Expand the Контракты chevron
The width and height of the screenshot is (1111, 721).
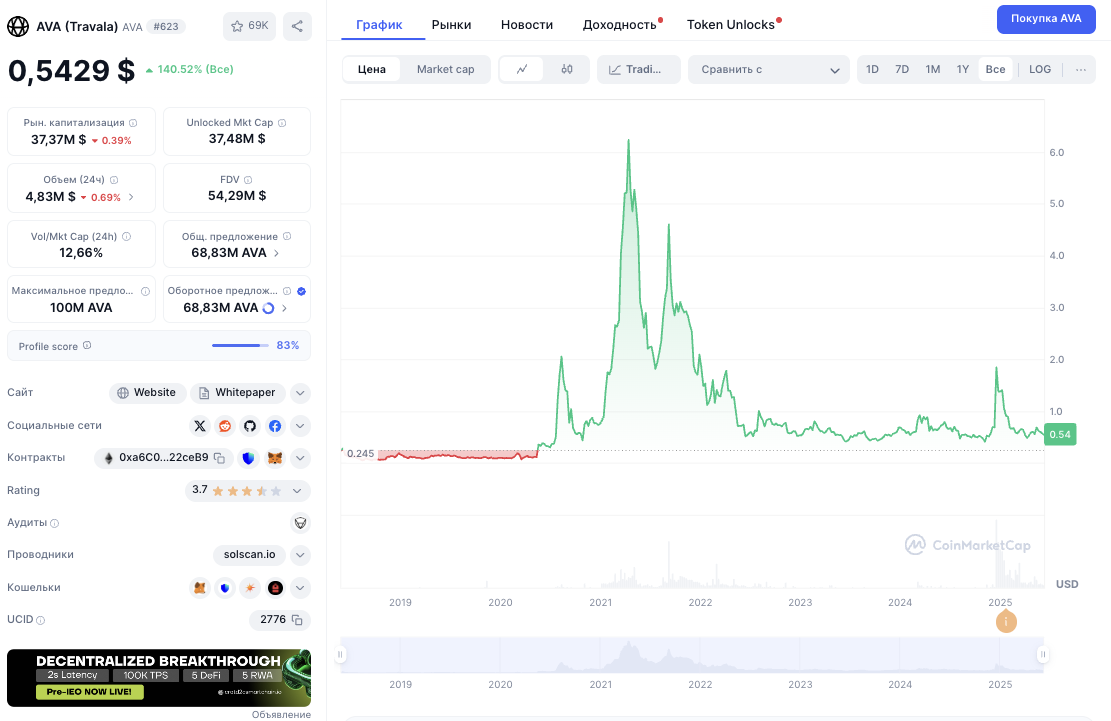coord(300,458)
